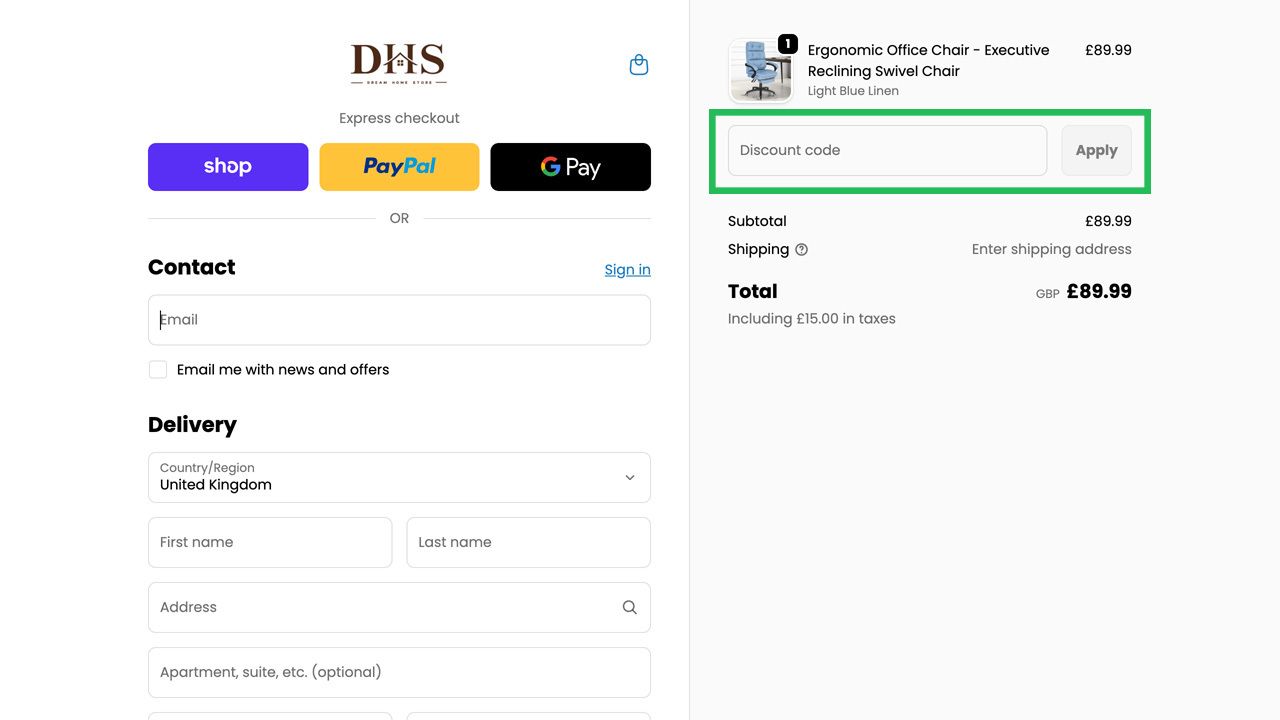1280x720 pixels.
Task: Click the search icon in Address field
Action: (x=629, y=607)
